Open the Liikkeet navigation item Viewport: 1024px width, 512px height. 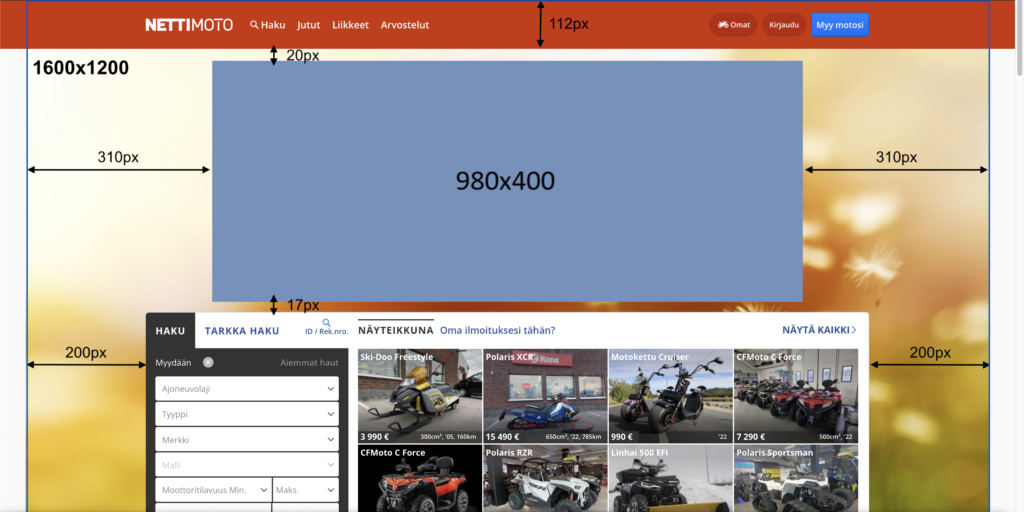[350, 25]
